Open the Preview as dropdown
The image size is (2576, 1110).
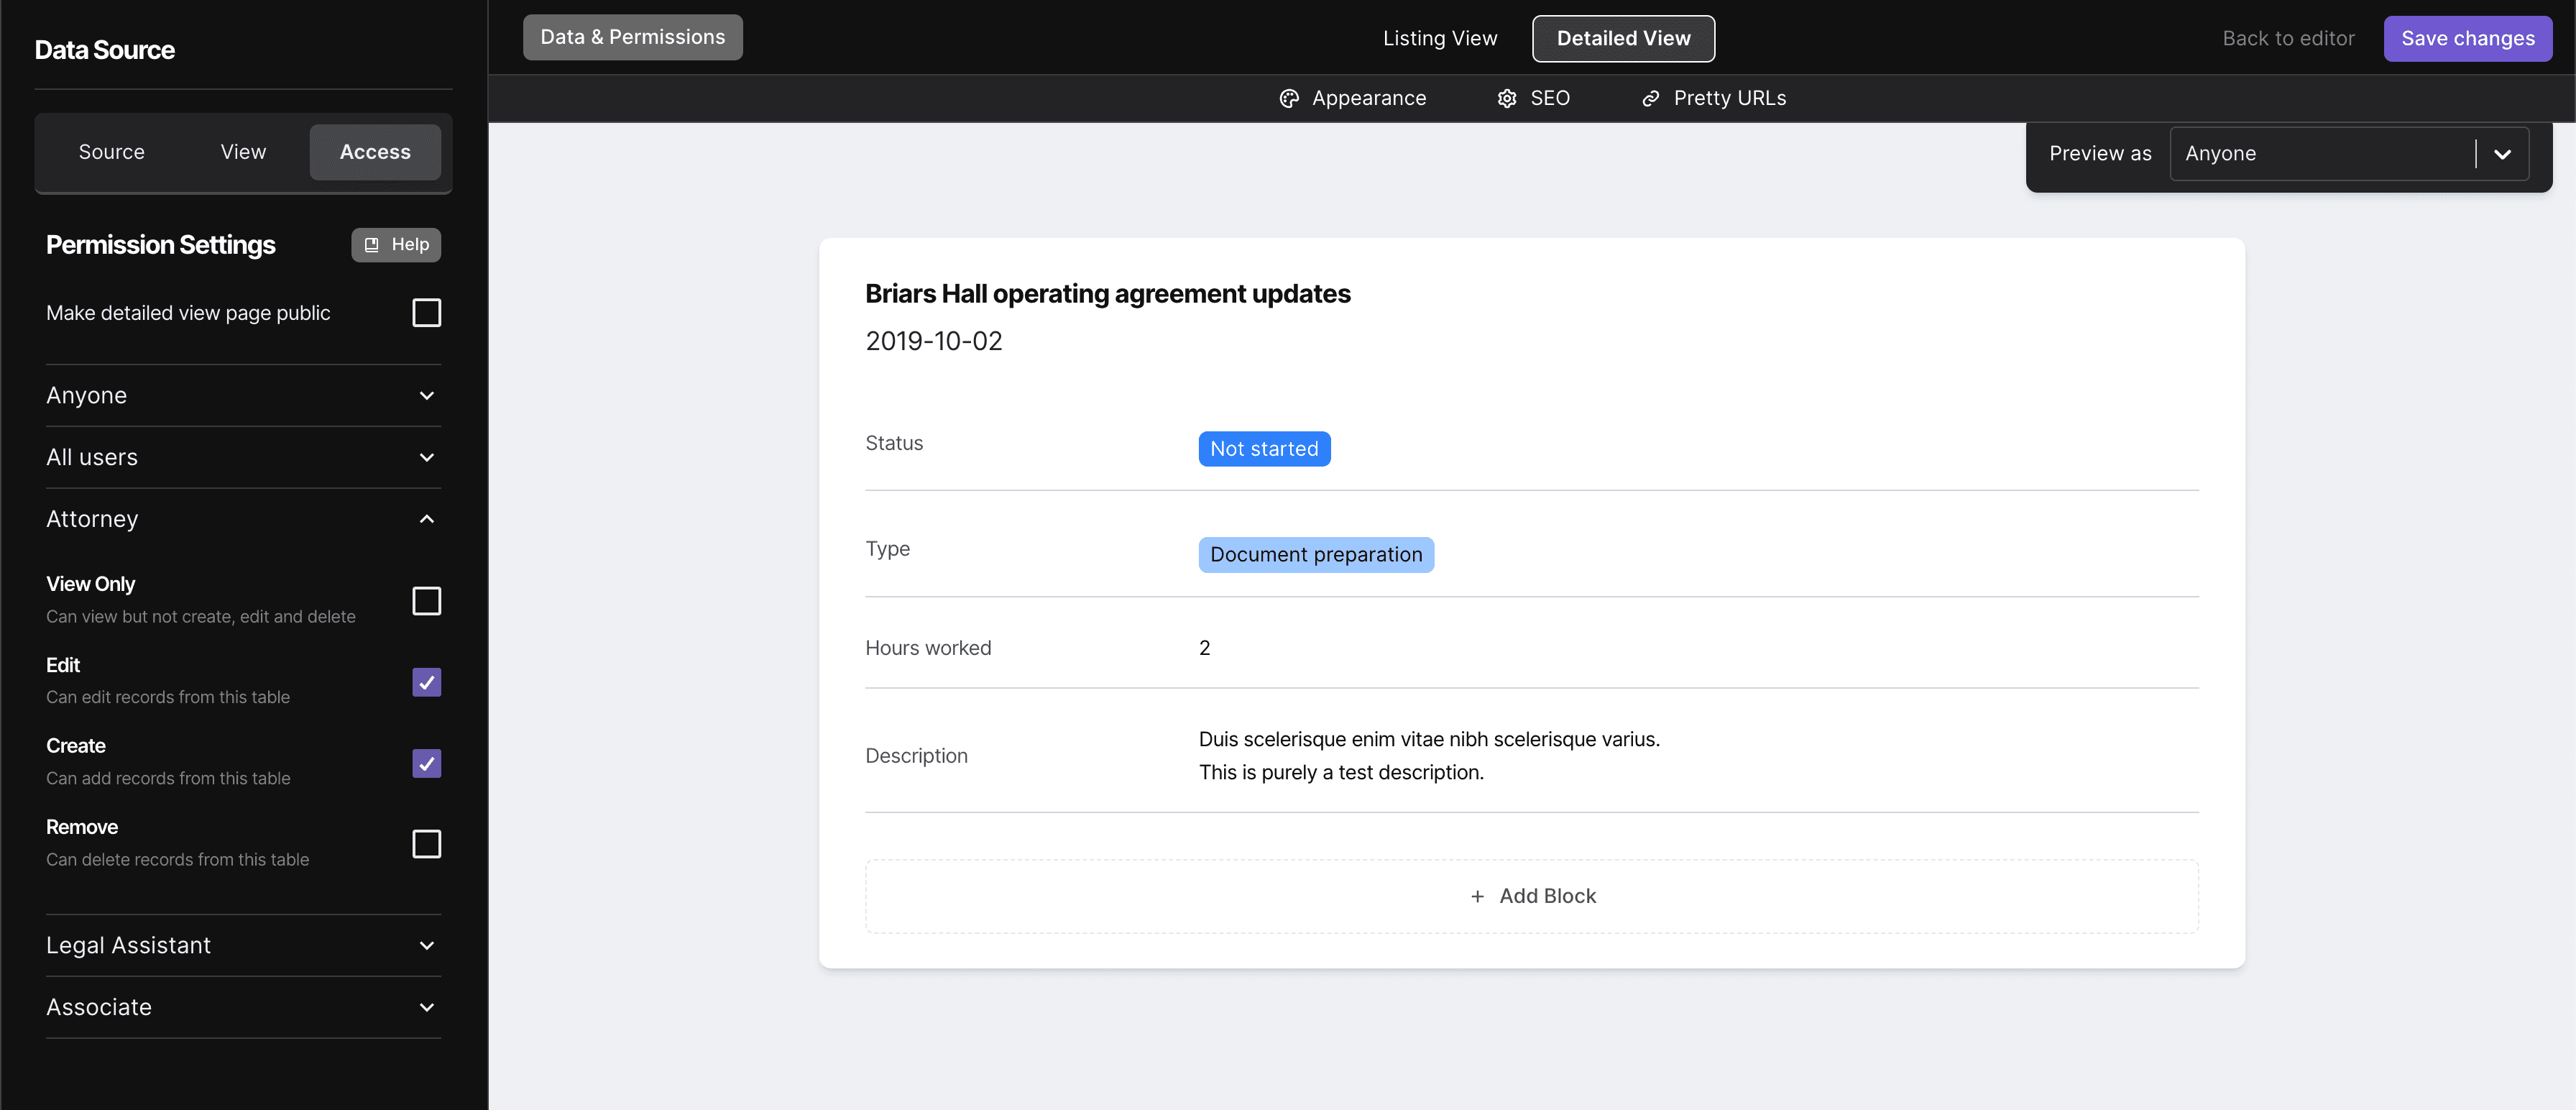(x=2349, y=154)
